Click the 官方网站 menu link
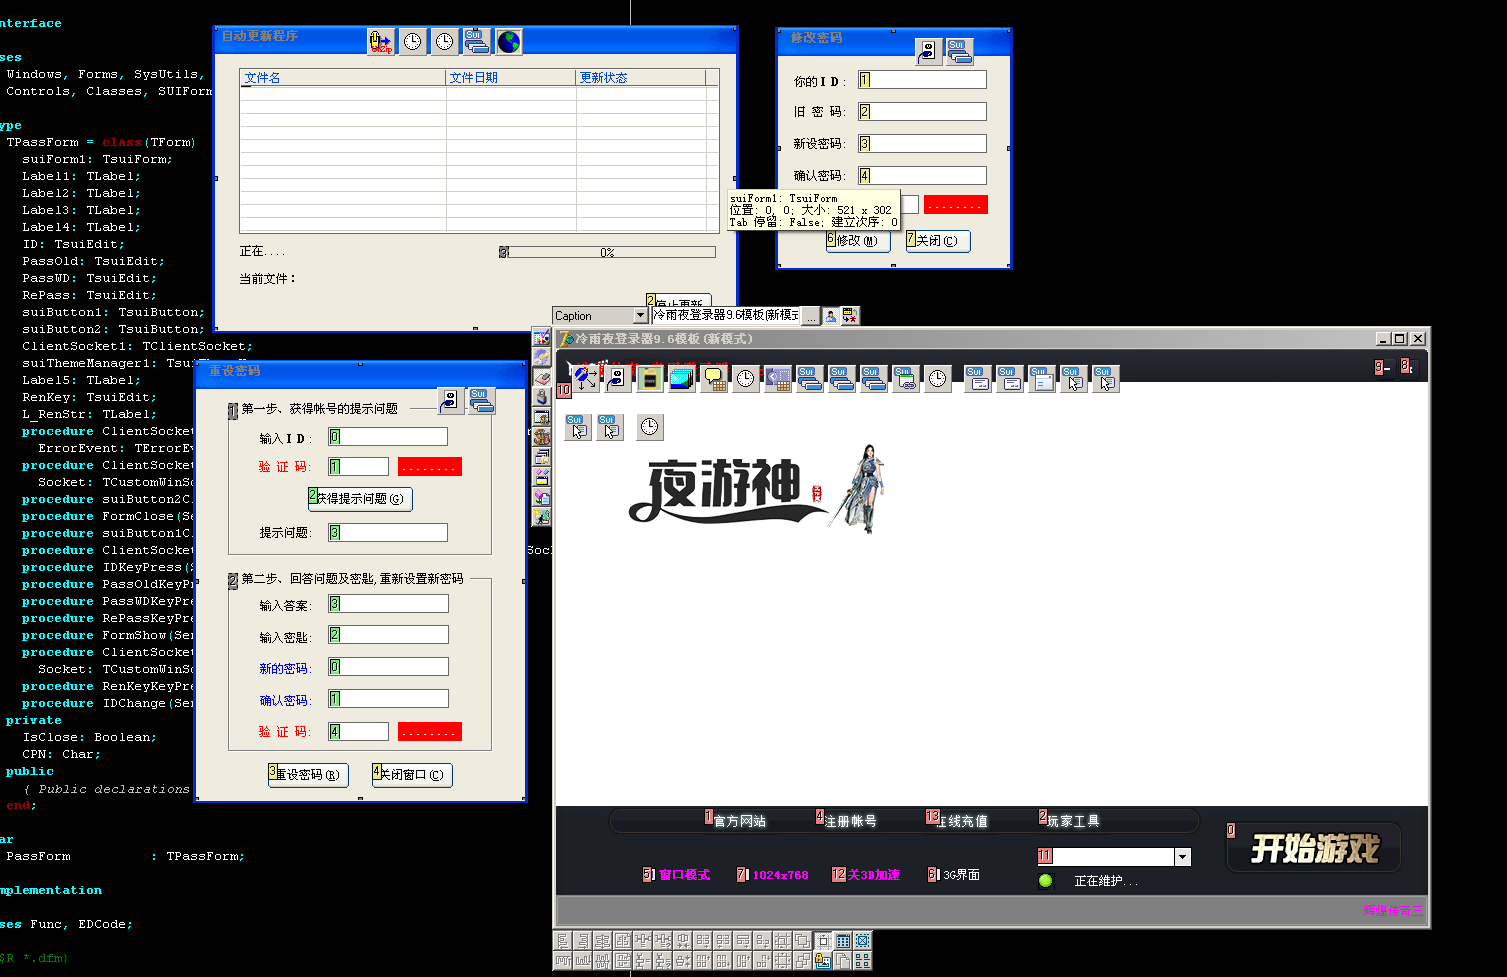The width and height of the screenshot is (1507, 977). [x=739, y=821]
